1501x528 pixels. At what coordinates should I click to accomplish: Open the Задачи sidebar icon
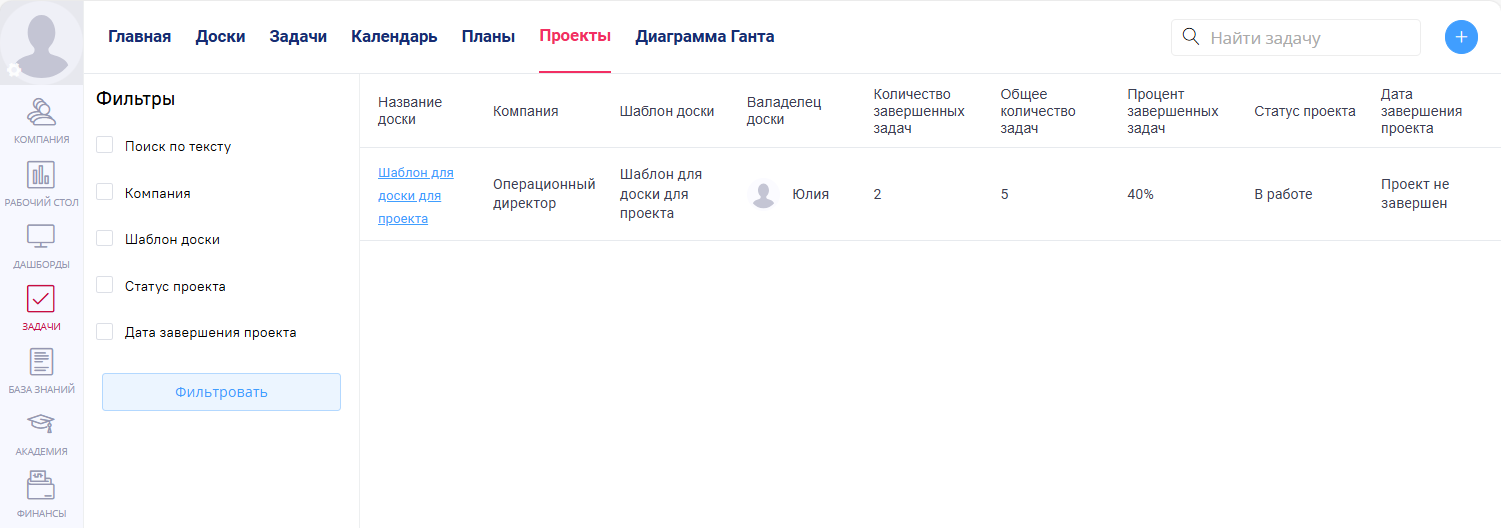pyautogui.click(x=41, y=299)
